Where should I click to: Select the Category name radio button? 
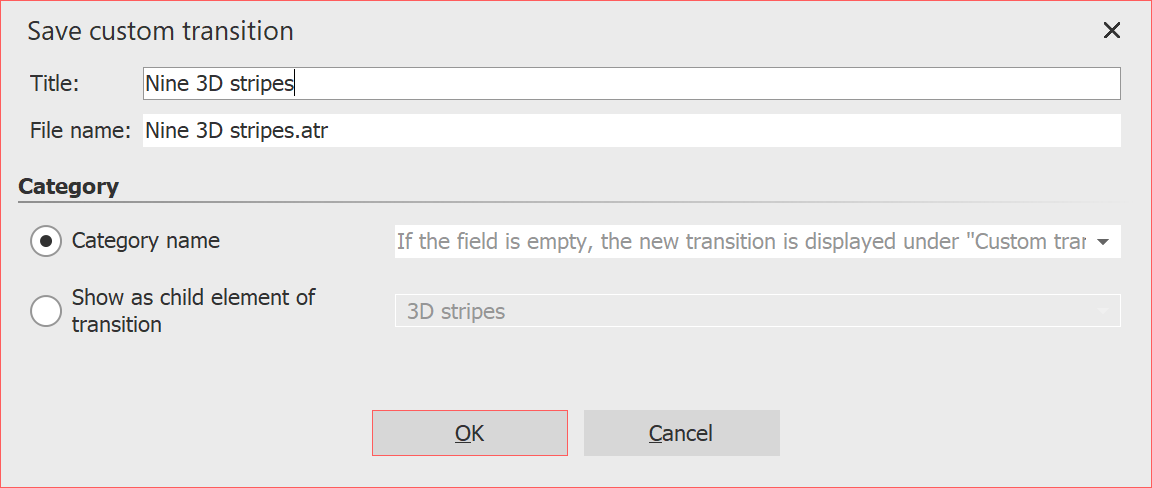point(46,241)
